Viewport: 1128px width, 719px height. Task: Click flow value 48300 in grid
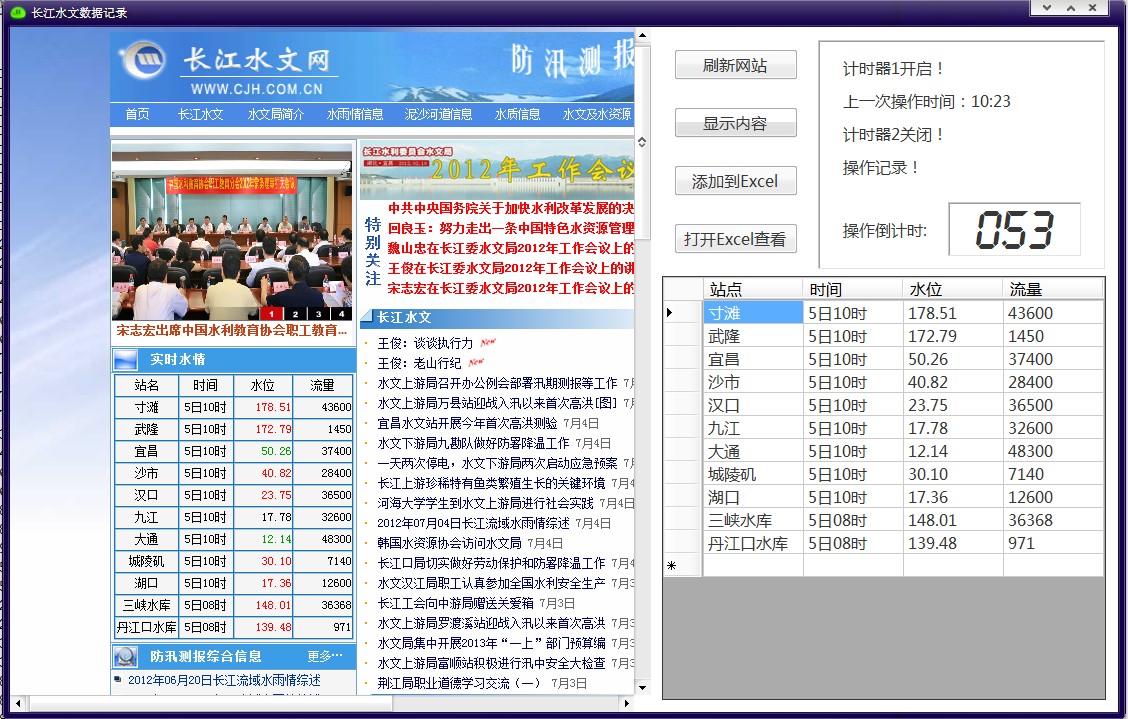(1052, 451)
